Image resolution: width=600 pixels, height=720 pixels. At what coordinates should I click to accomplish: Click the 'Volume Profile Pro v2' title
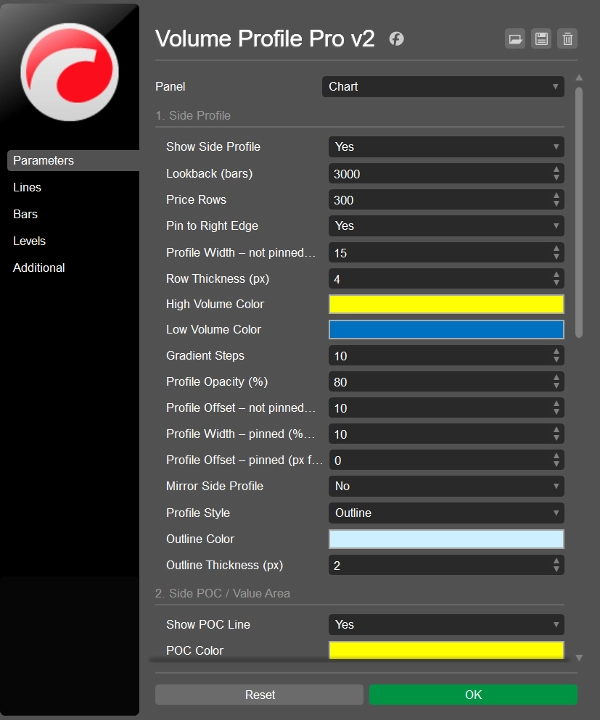tap(265, 39)
